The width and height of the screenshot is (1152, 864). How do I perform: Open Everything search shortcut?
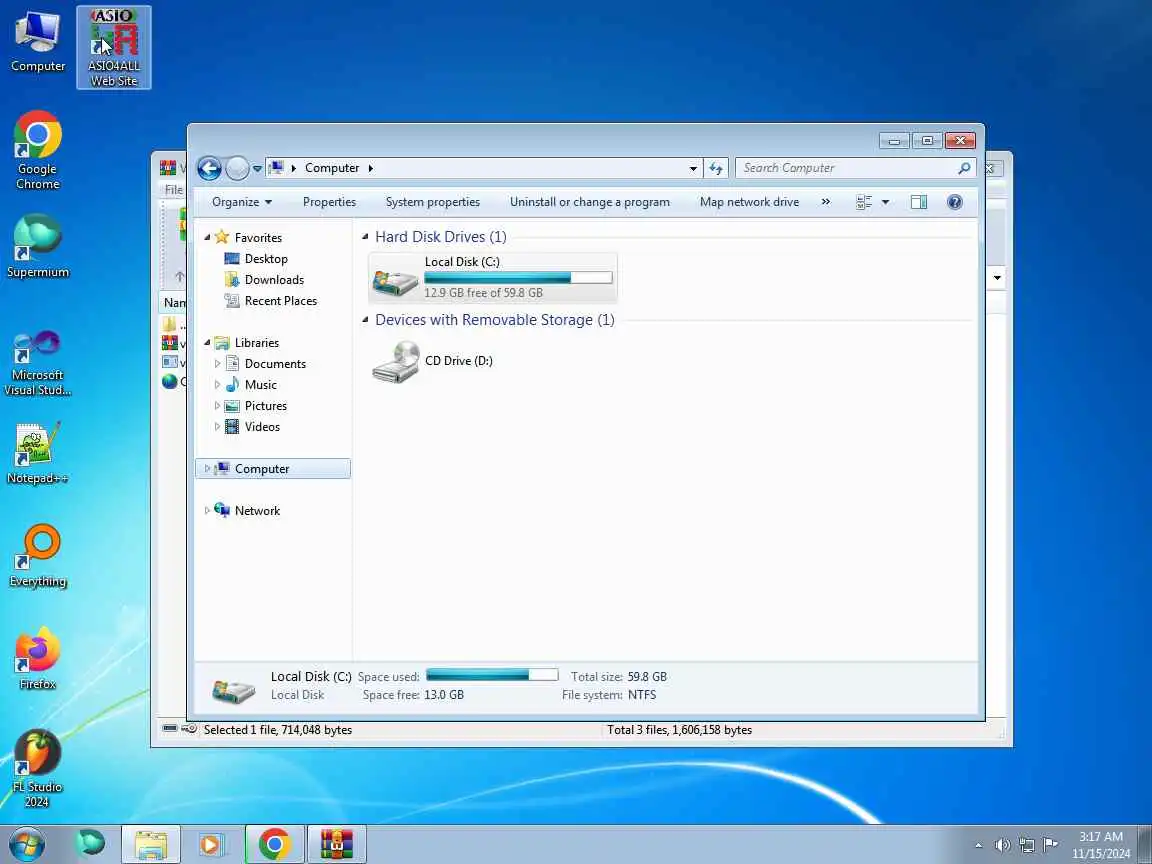point(37,556)
